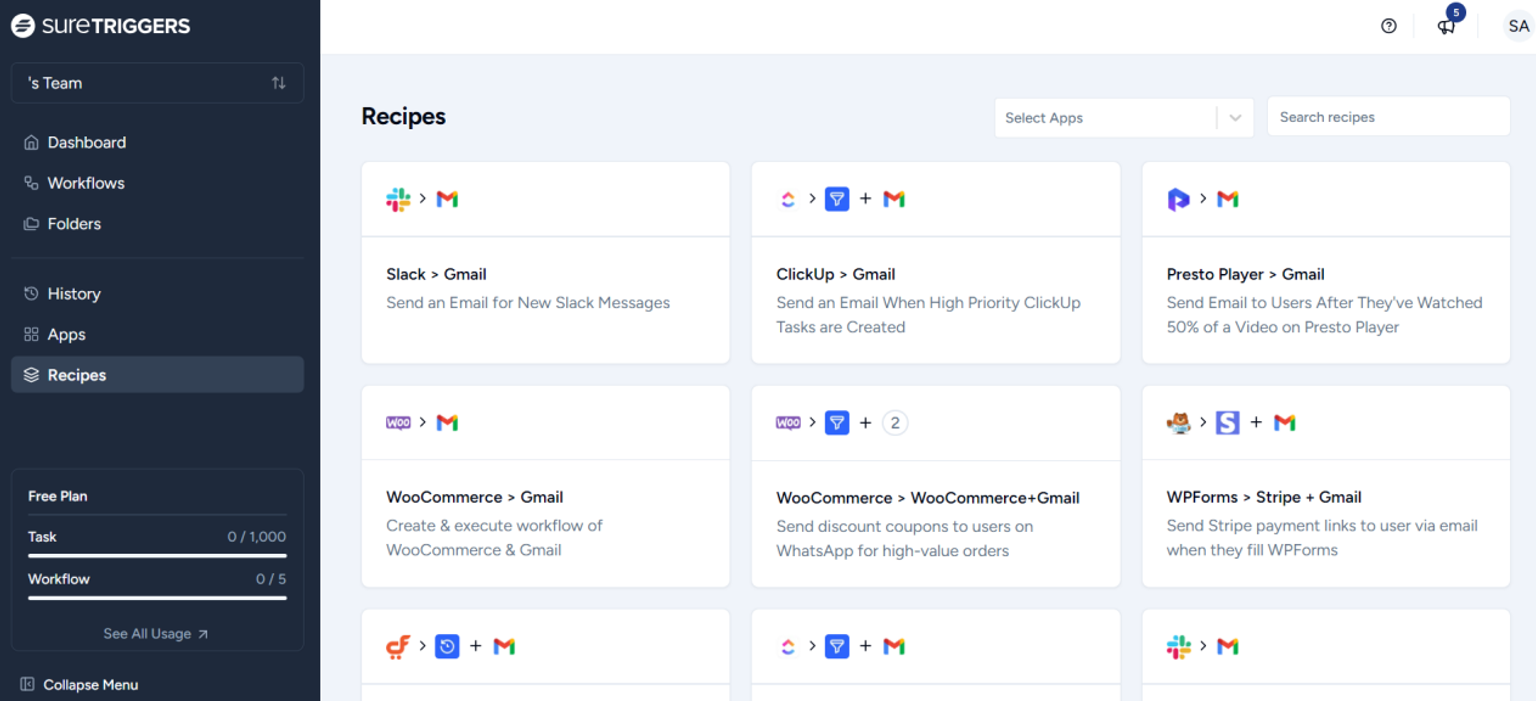Image resolution: width=1536 pixels, height=701 pixels.
Task: Click 'Send discount coupons to users' description
Action: (x=905, y=539)
